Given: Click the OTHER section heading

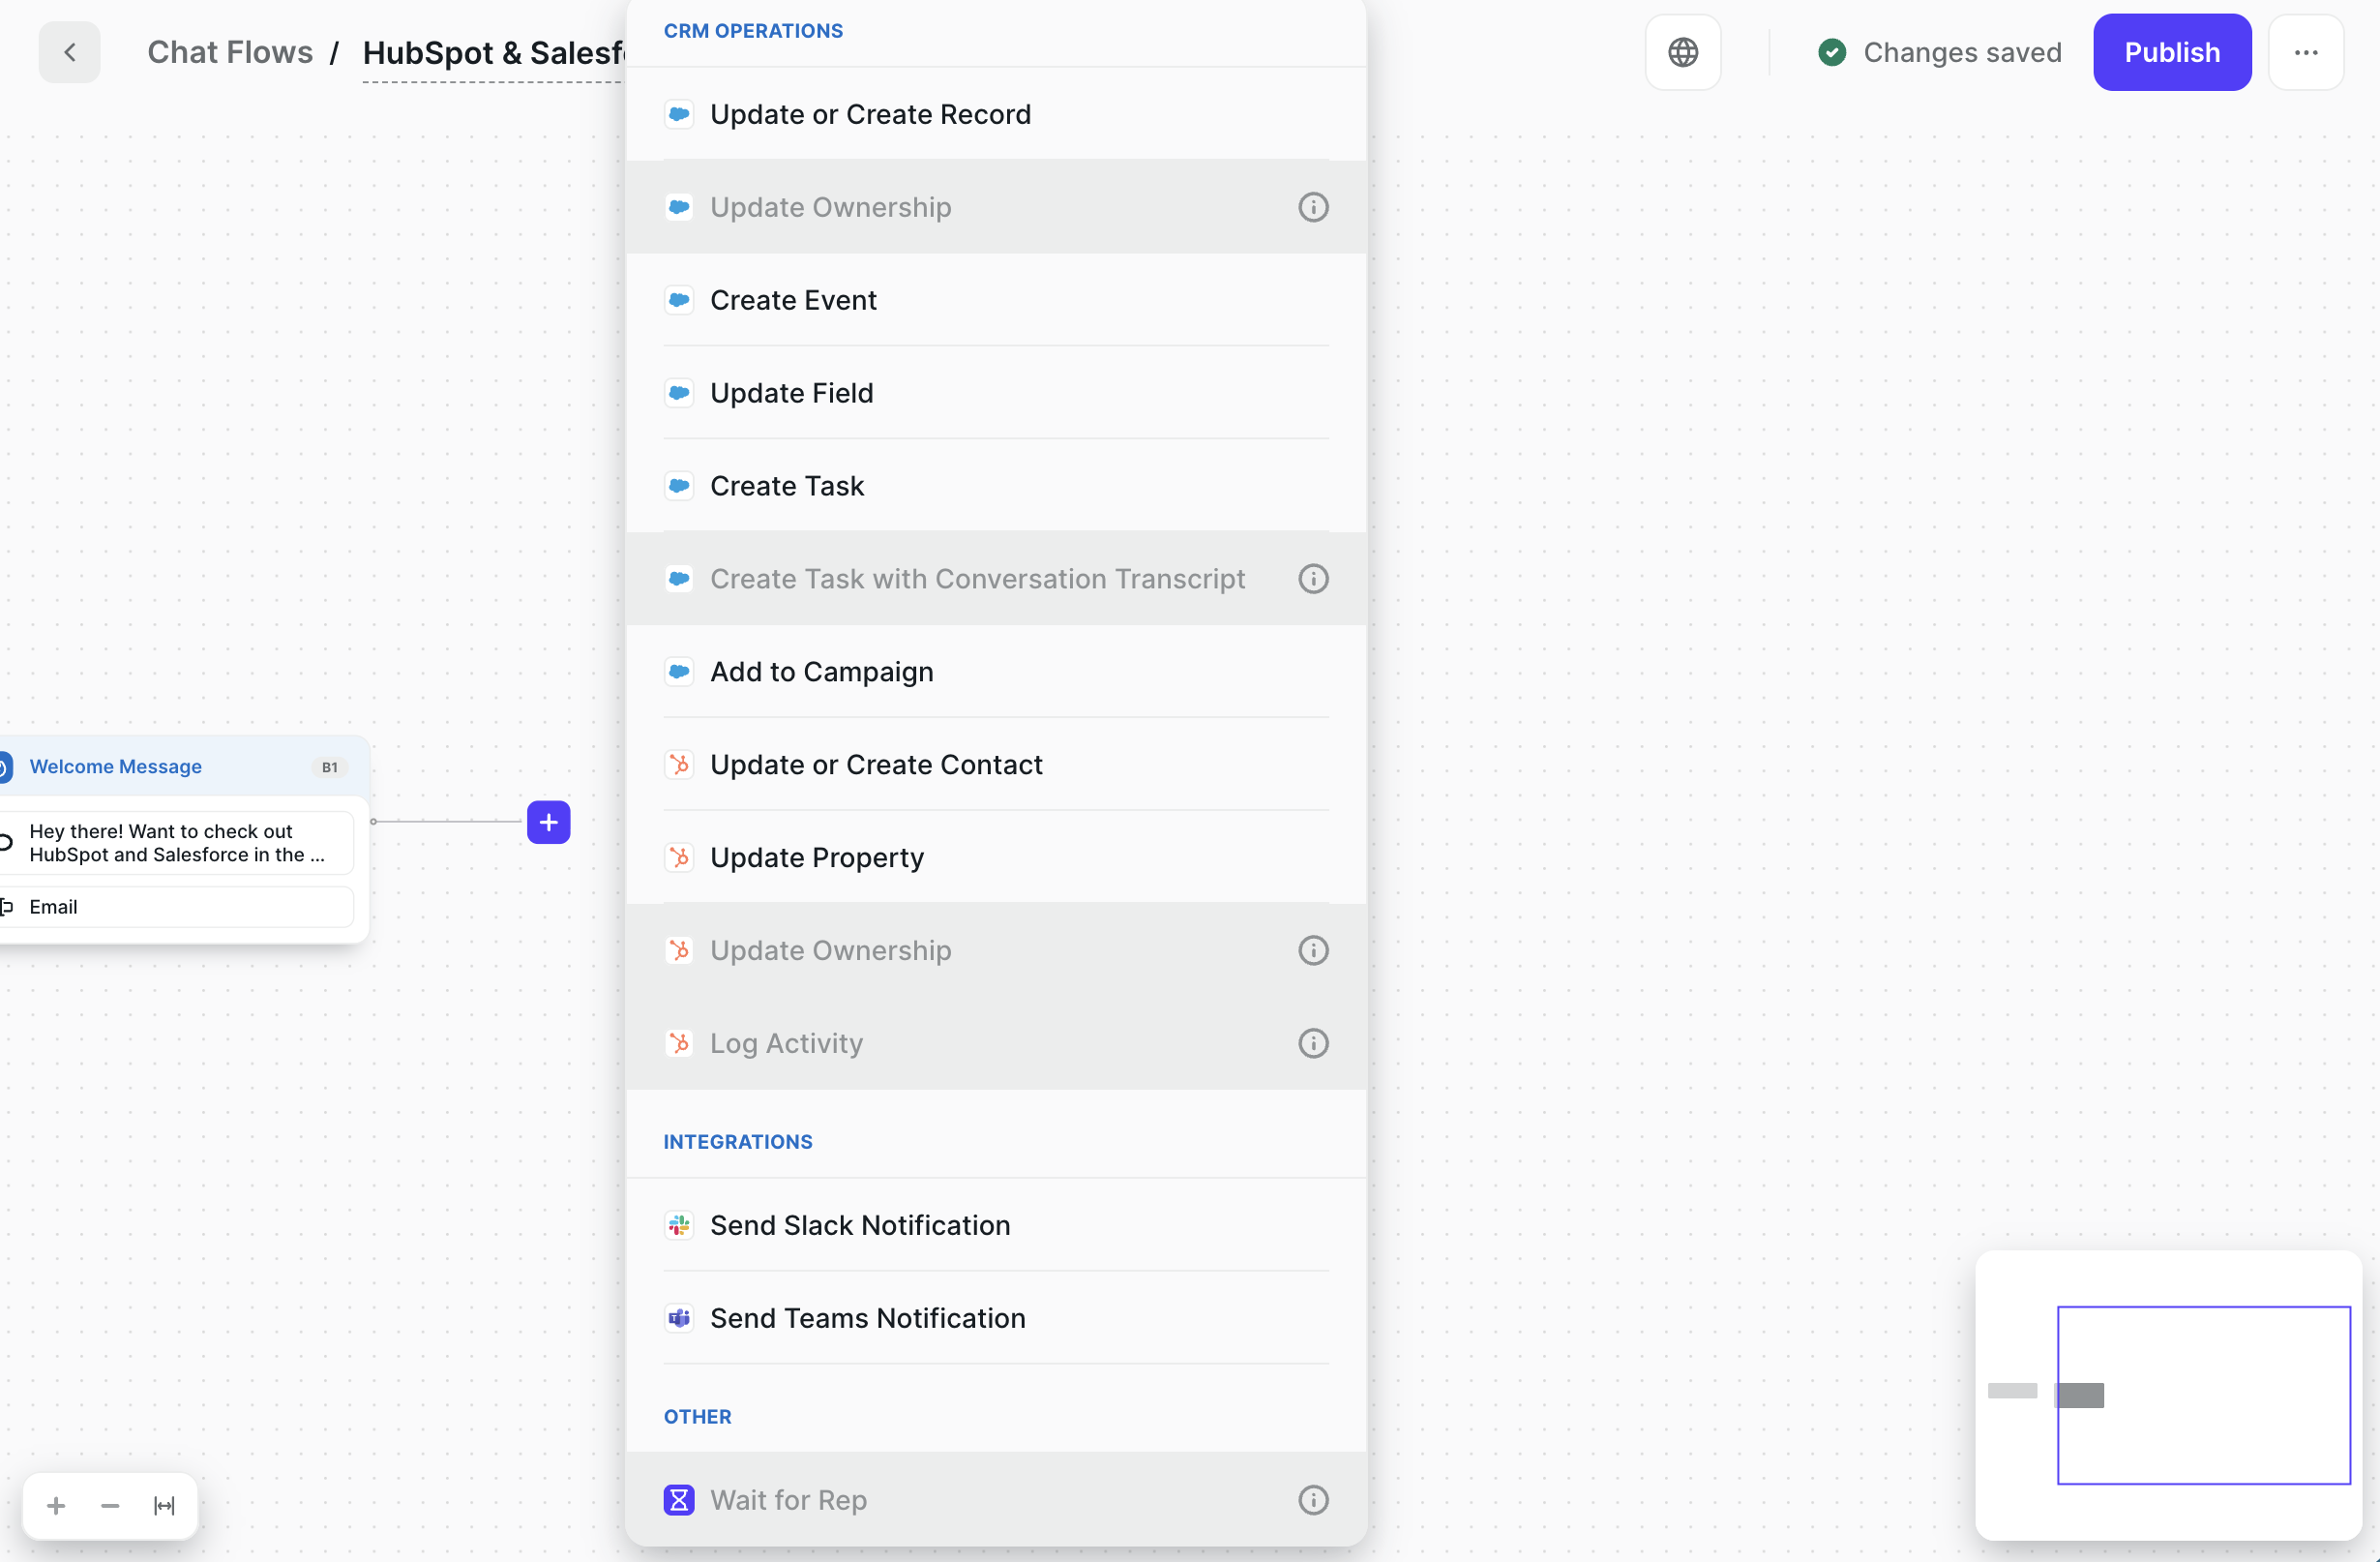Looking at the screenshot, I should click(x=697, y=1417).
